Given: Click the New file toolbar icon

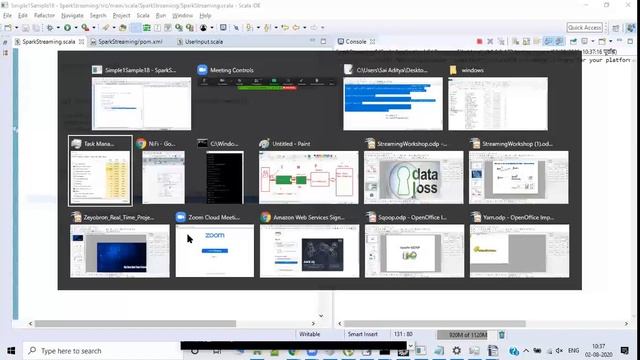Looking at the screenshot, I should (8, 28).
